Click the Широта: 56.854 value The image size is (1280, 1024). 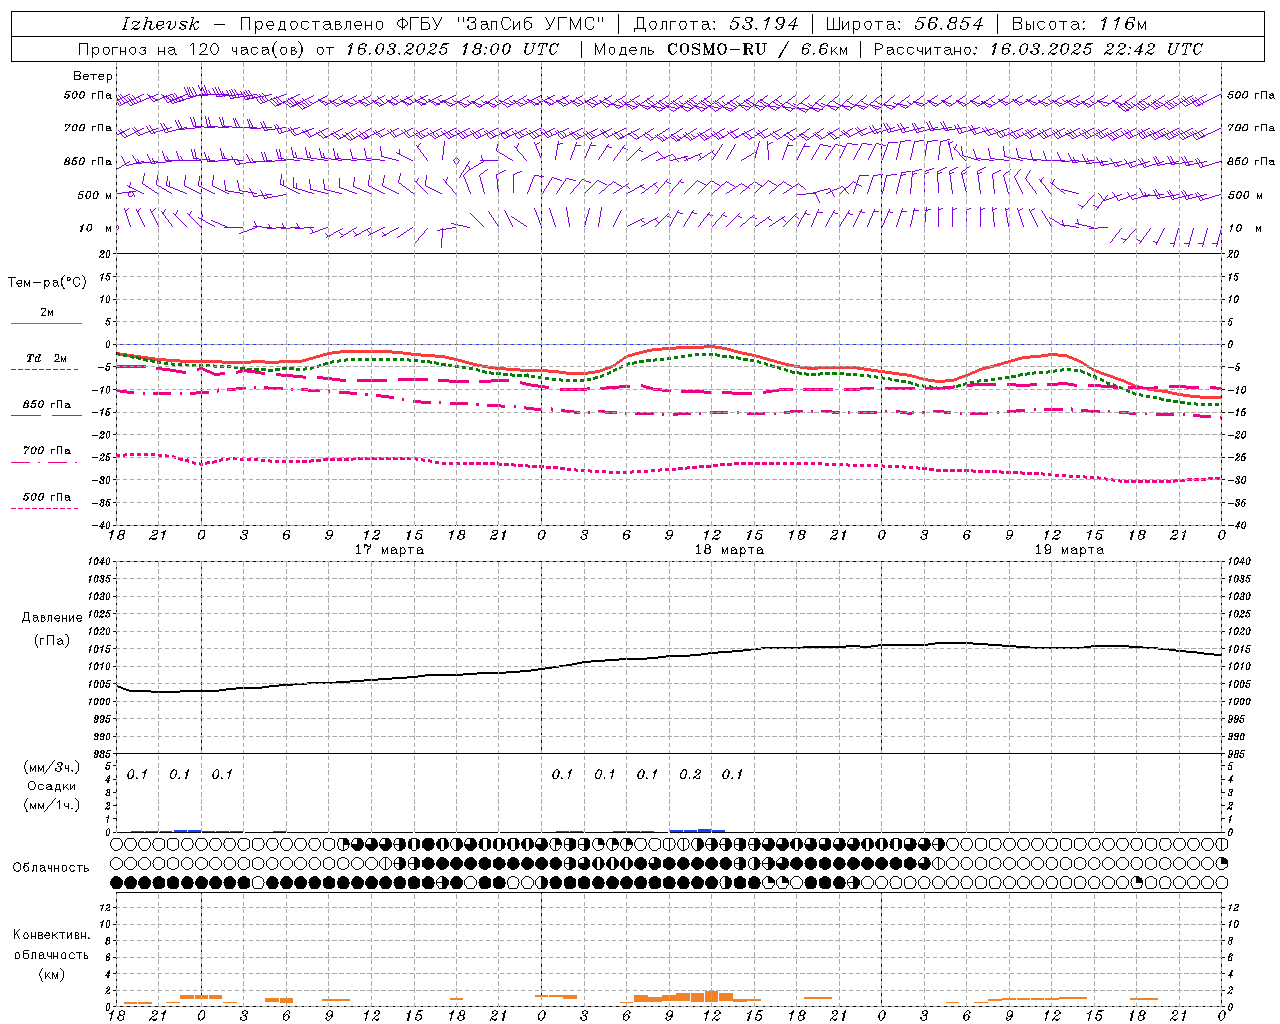pos(904,24)
